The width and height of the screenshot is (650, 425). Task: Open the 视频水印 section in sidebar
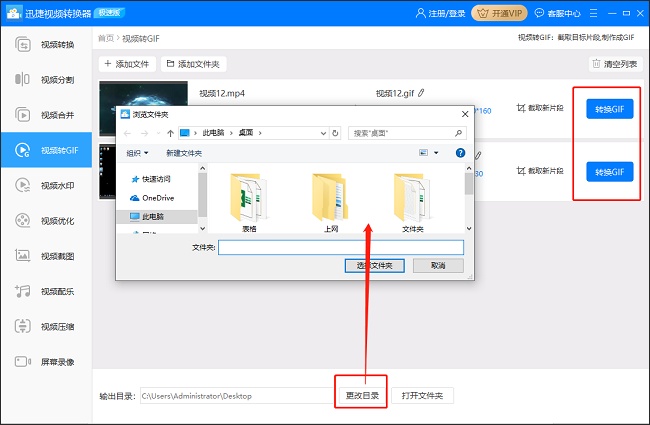(x=46, y=185)
